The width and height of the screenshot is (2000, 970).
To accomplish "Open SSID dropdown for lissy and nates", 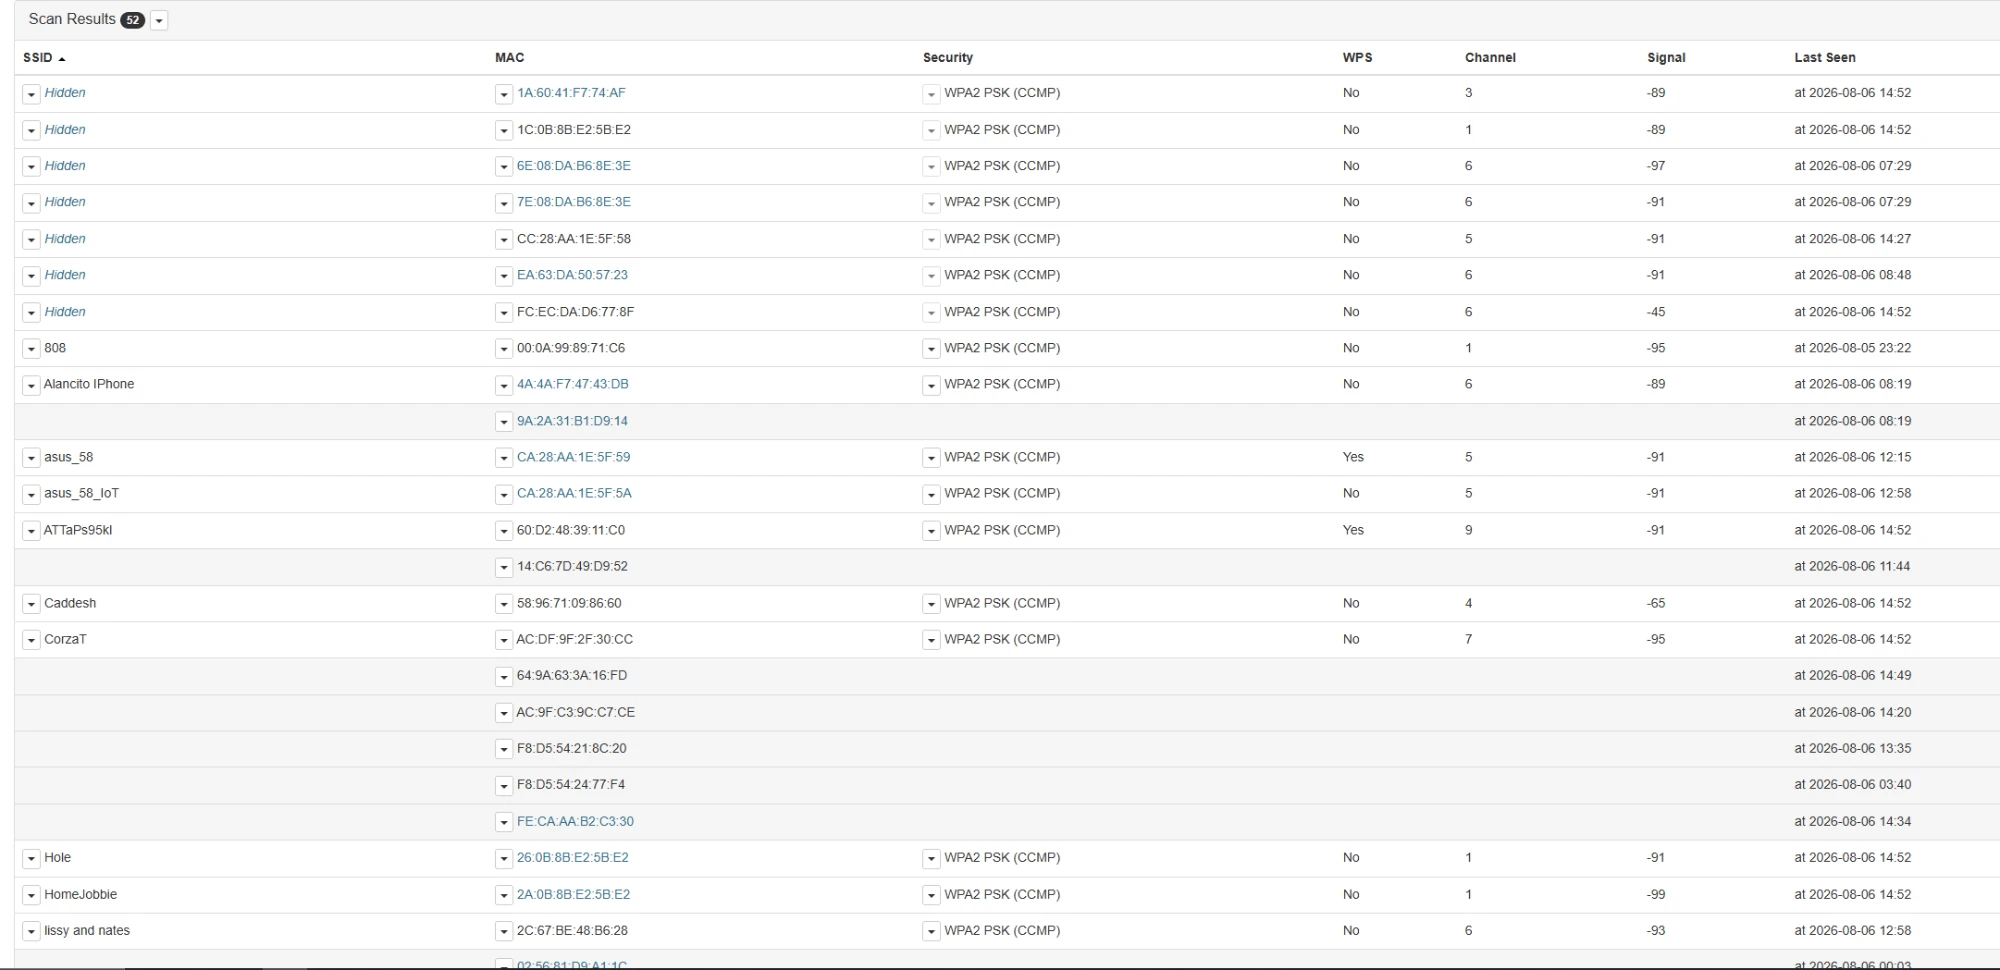I will pyautogui.click(x=31, y=931).
